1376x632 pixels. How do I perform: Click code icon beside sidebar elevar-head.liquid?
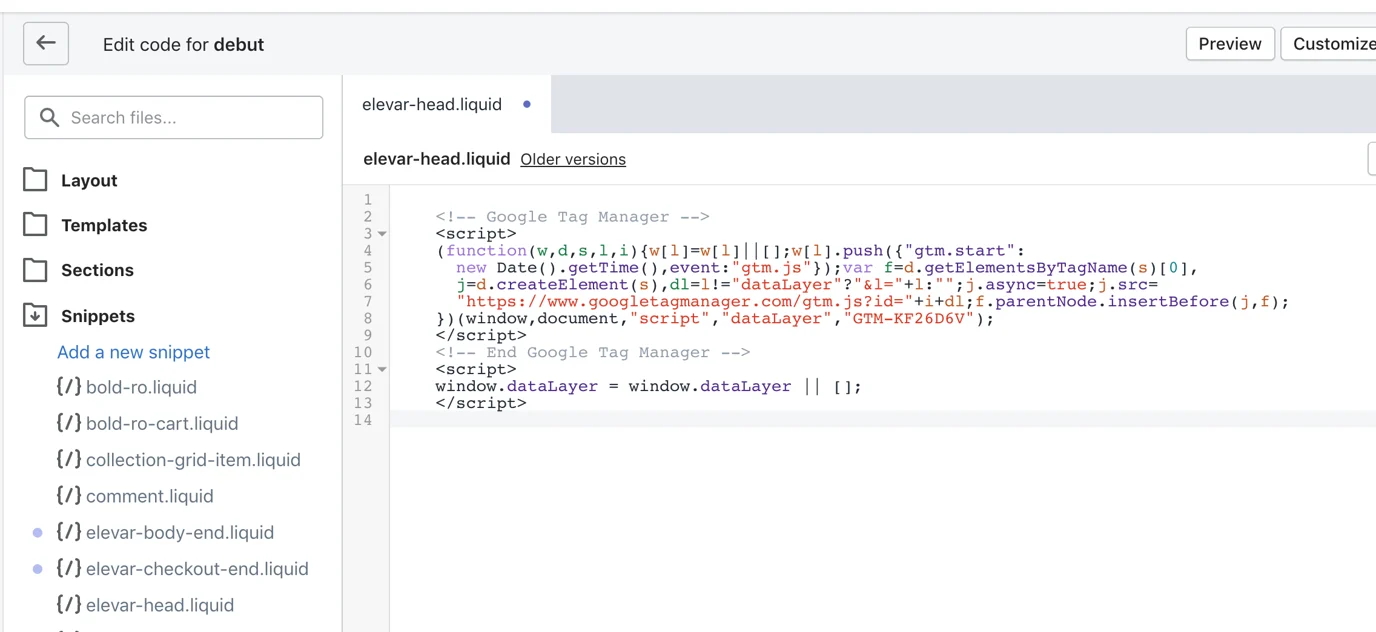[68, 605]
